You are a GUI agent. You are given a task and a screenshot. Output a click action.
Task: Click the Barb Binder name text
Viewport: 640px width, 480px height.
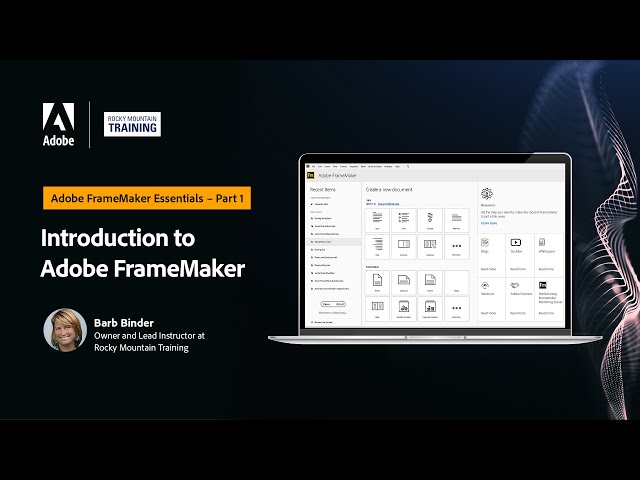point(124,323)
